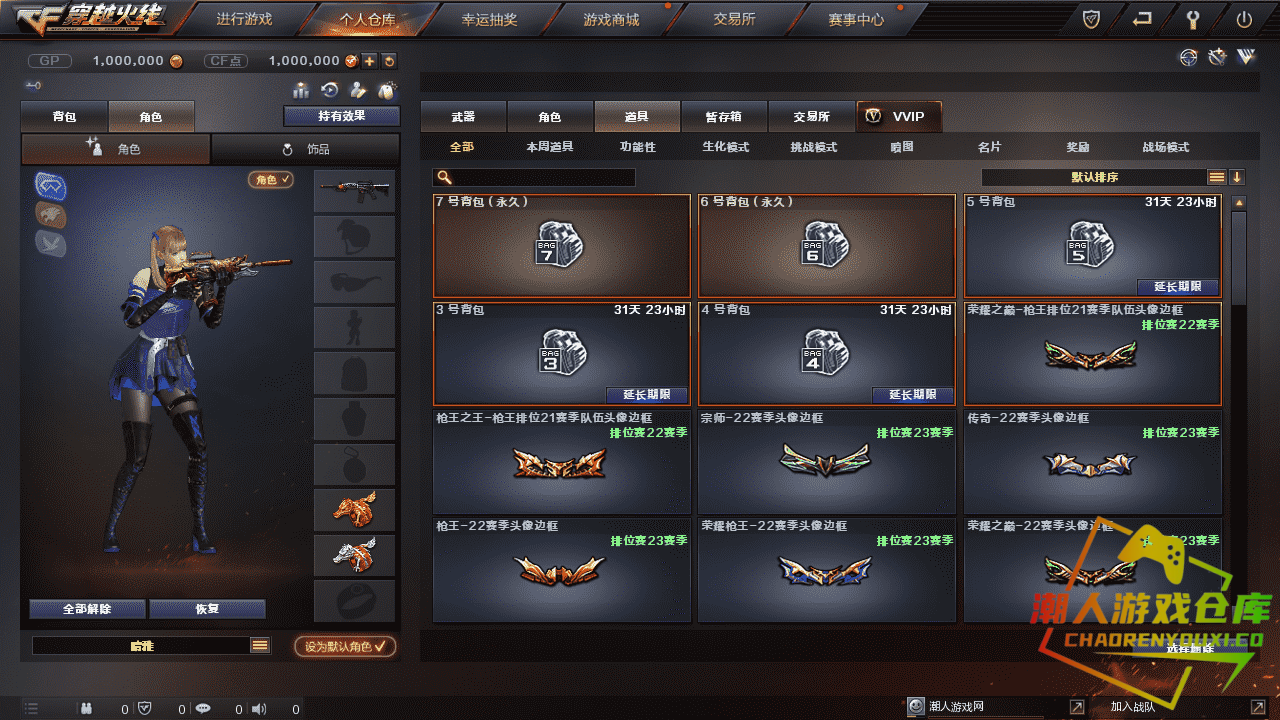Switch to the 武器 inventory tab

click(x=463, y=117)
